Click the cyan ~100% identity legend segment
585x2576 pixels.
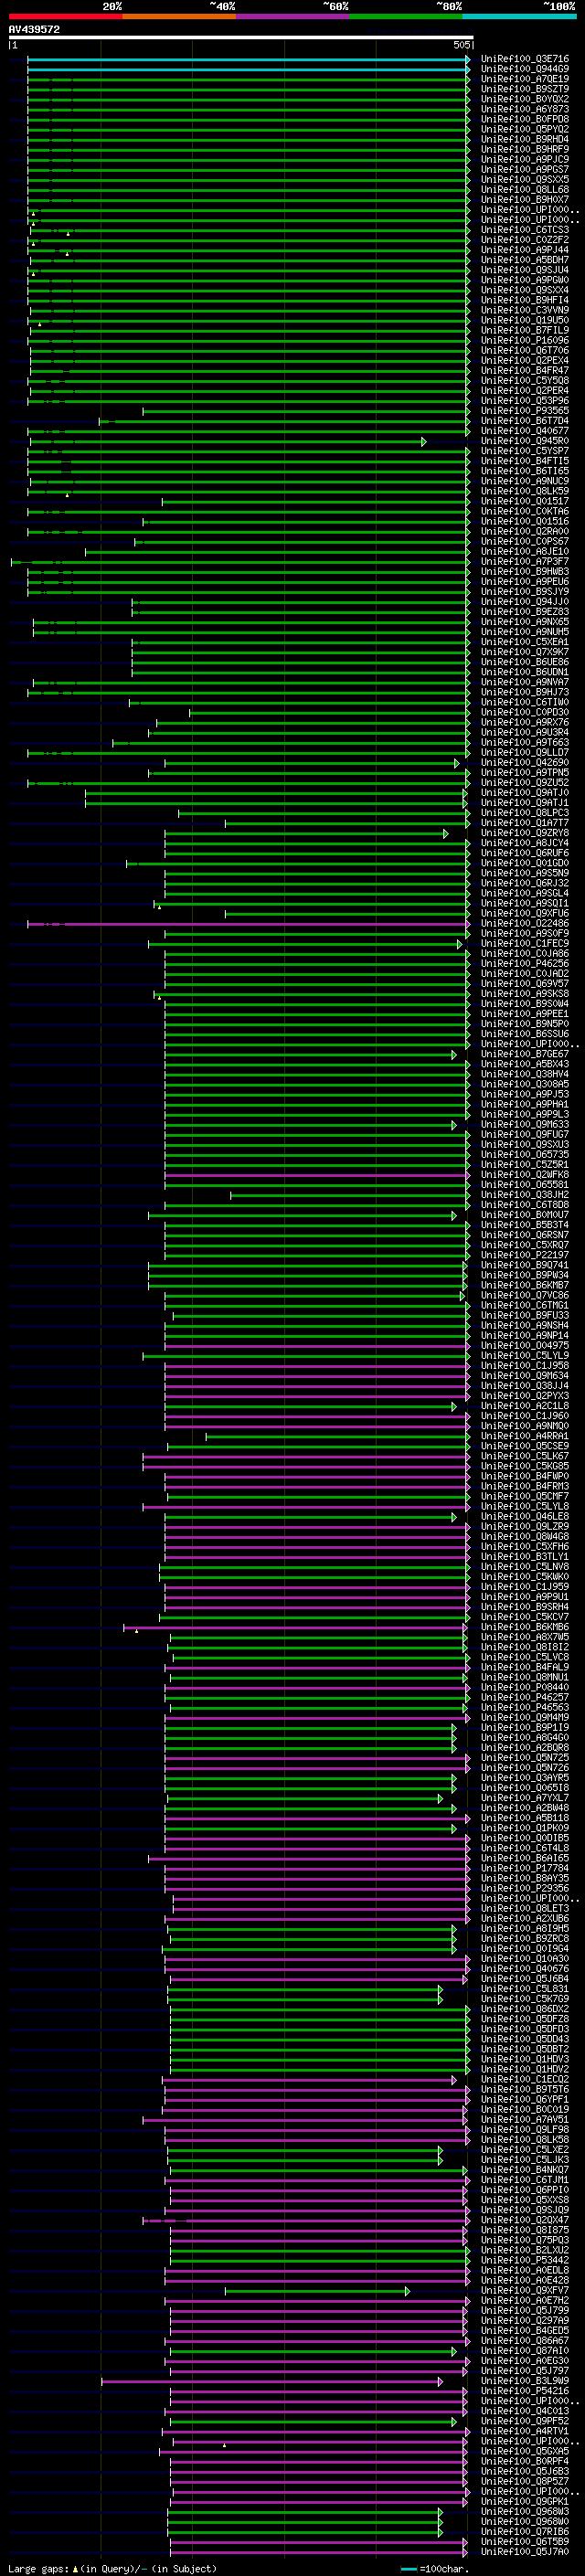pos(518,17)
